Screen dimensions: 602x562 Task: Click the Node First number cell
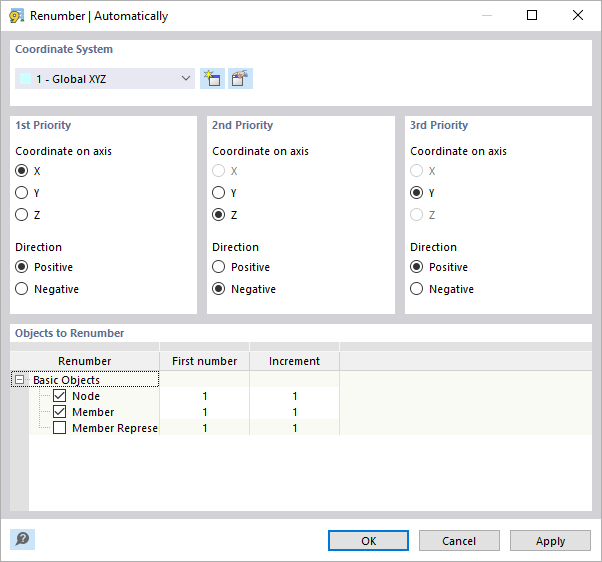(x=204, y=396)
